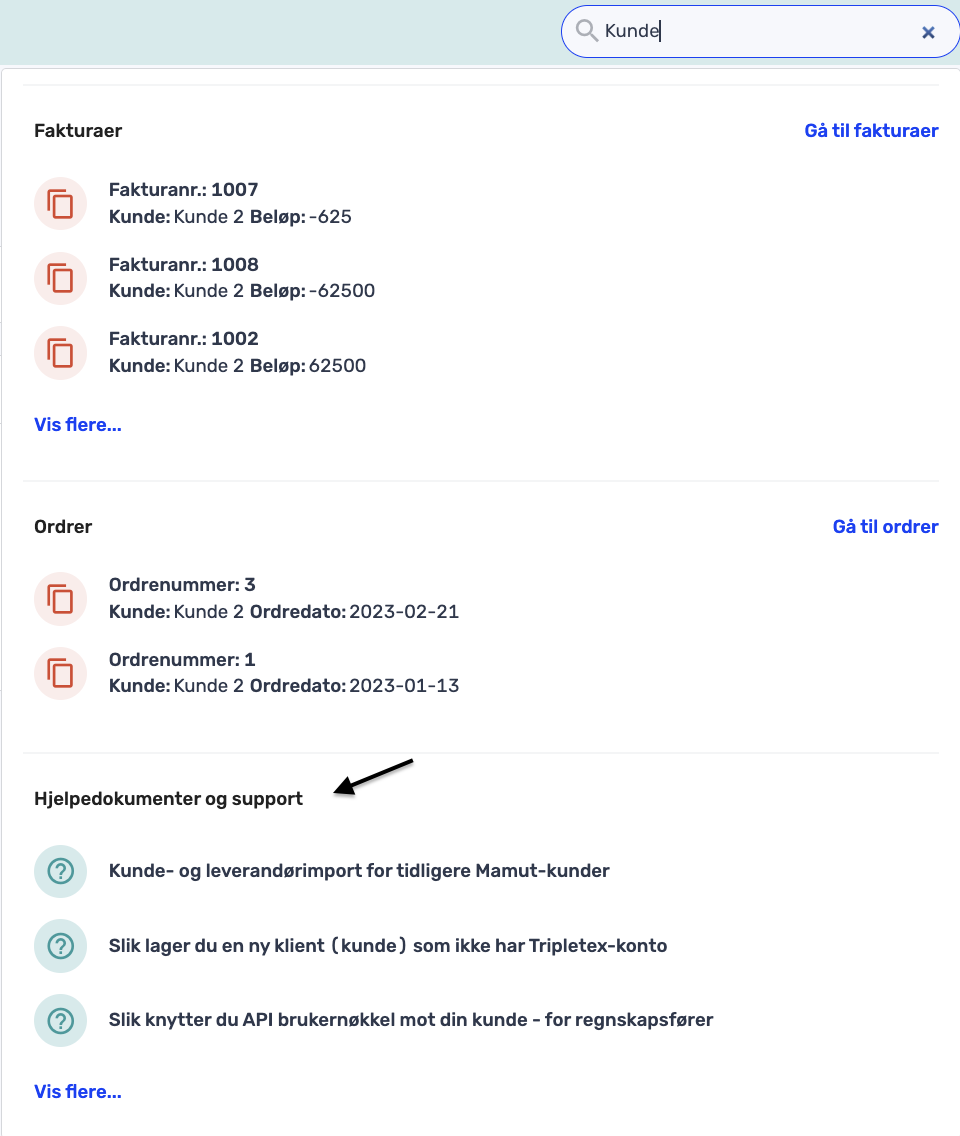Click help icon beside Mamut-kunder article

[60, 871]
